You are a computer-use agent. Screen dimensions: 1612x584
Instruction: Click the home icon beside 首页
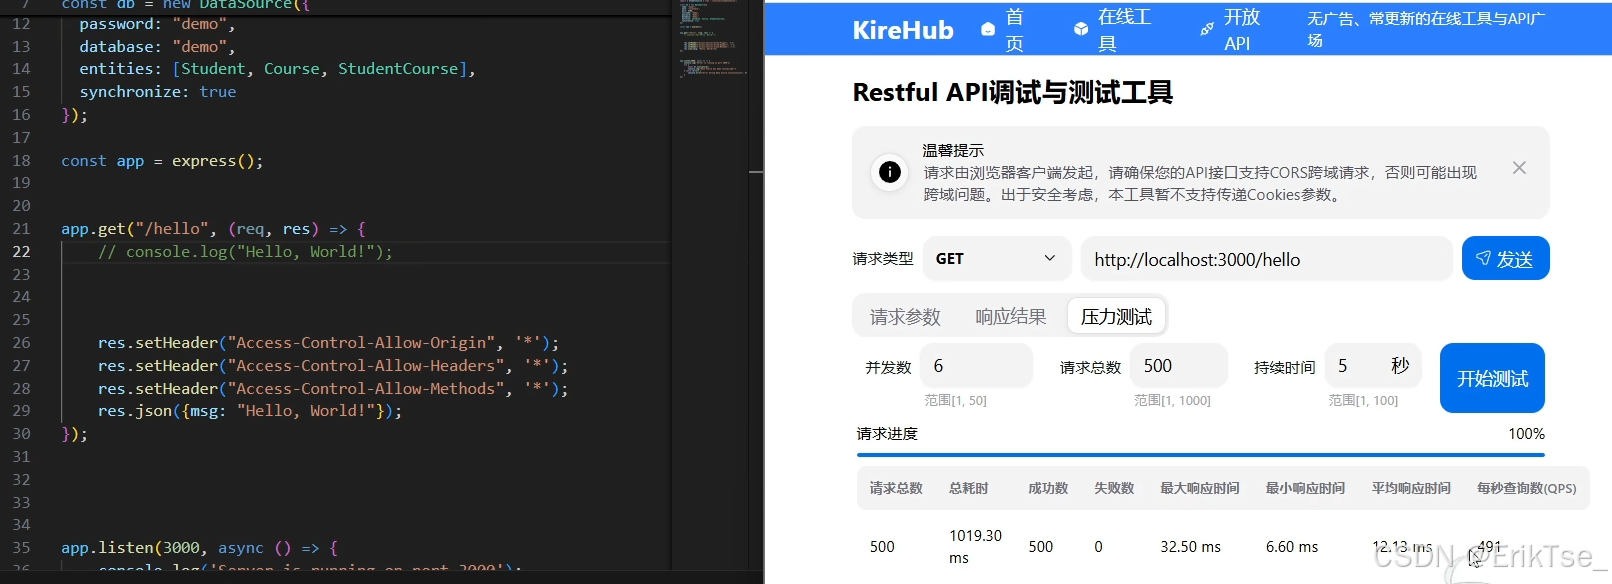[x=988, y=30]
